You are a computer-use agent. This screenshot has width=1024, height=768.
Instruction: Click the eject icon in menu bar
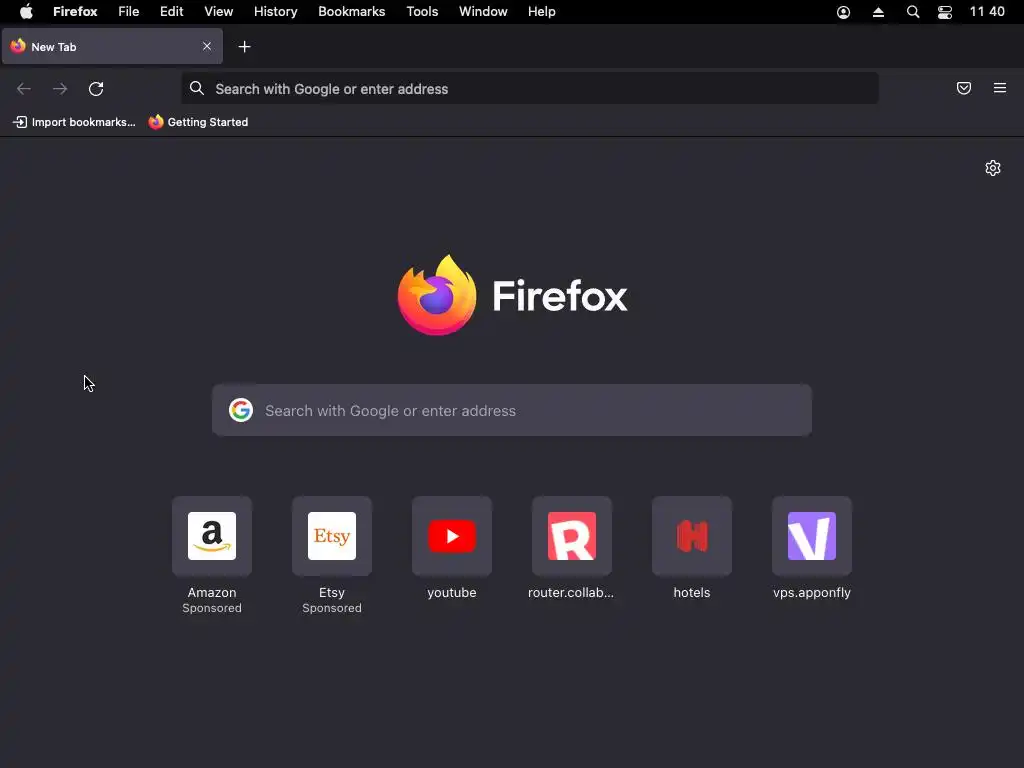click(878, 12)
